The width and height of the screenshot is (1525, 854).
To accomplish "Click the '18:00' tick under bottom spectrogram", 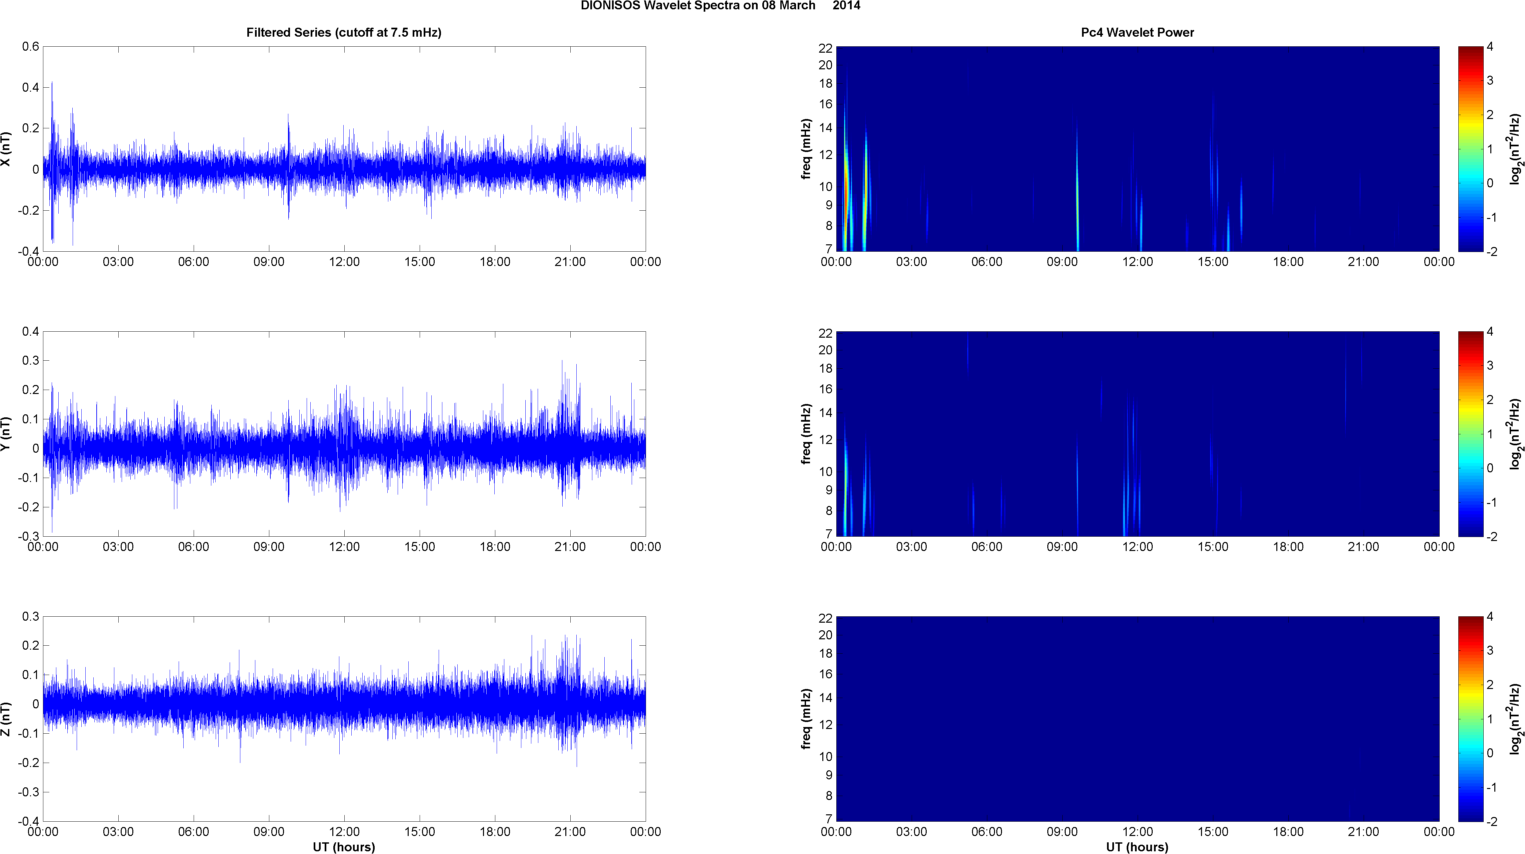I will 1288,832.
